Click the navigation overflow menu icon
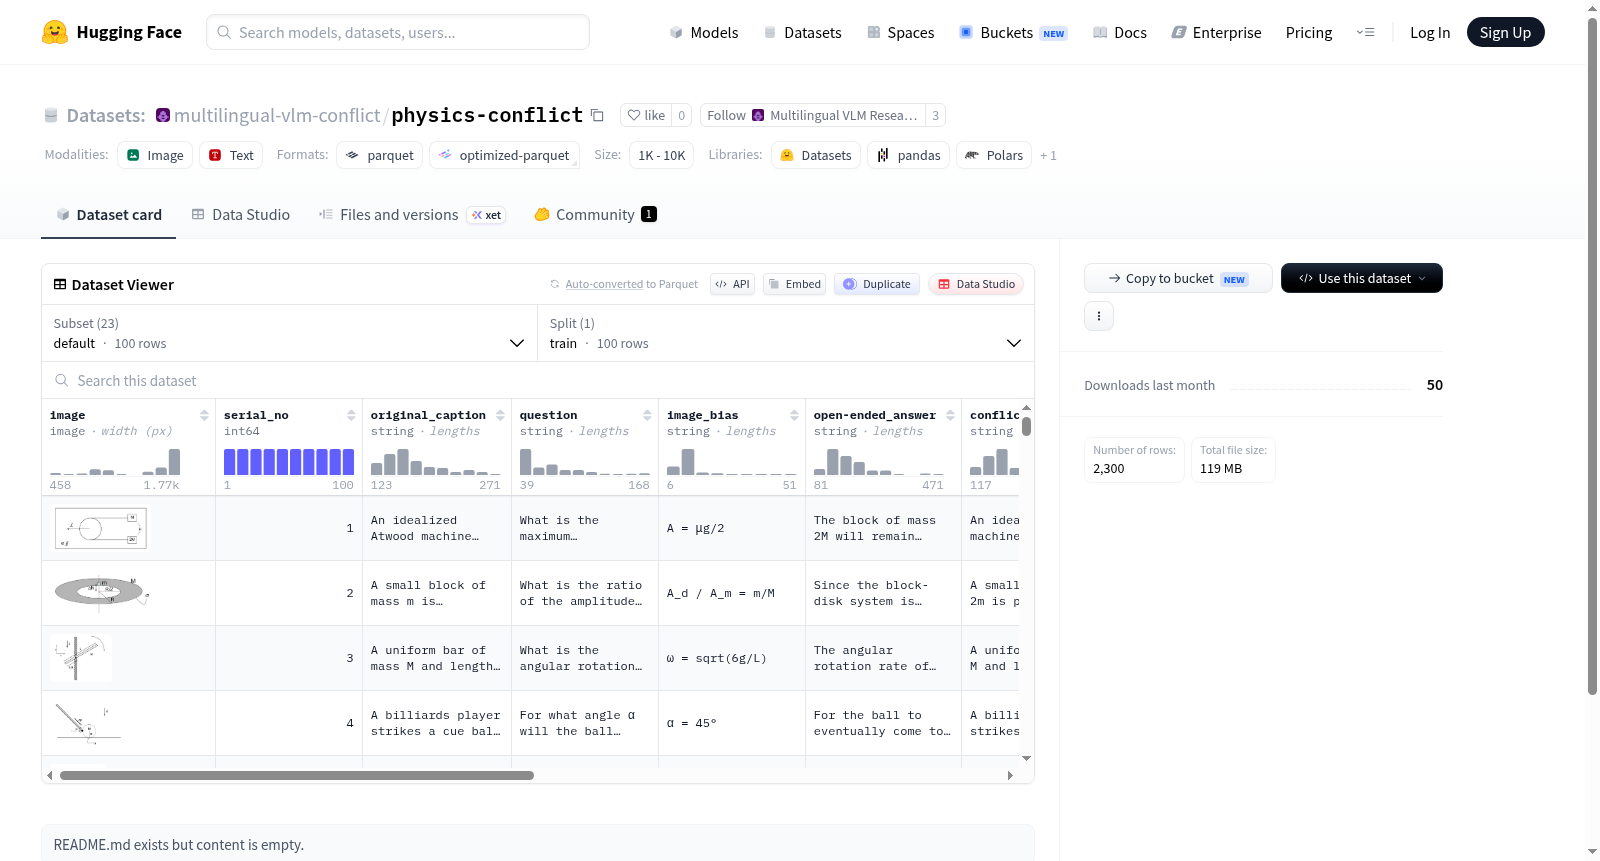 click(1365, 32)
